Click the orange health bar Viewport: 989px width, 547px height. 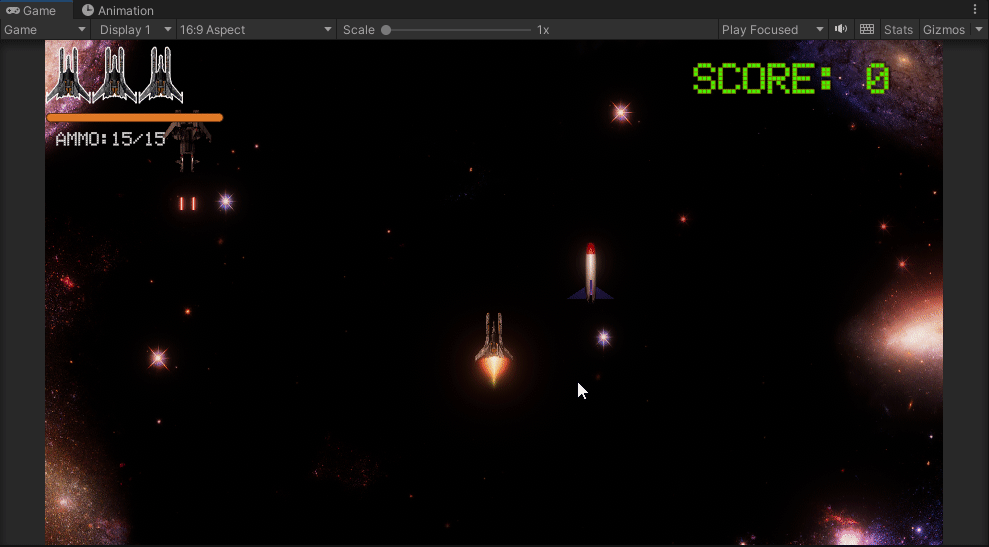(134, 117)
